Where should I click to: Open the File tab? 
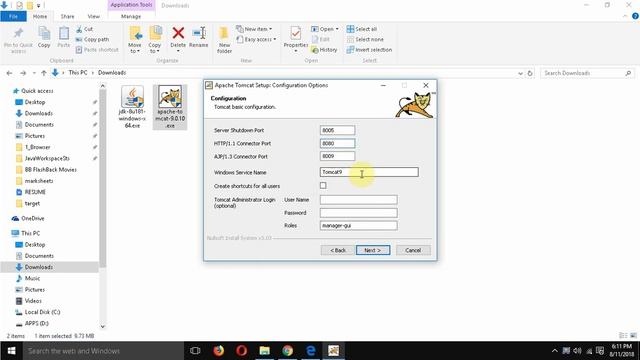[x=13, y=16]
